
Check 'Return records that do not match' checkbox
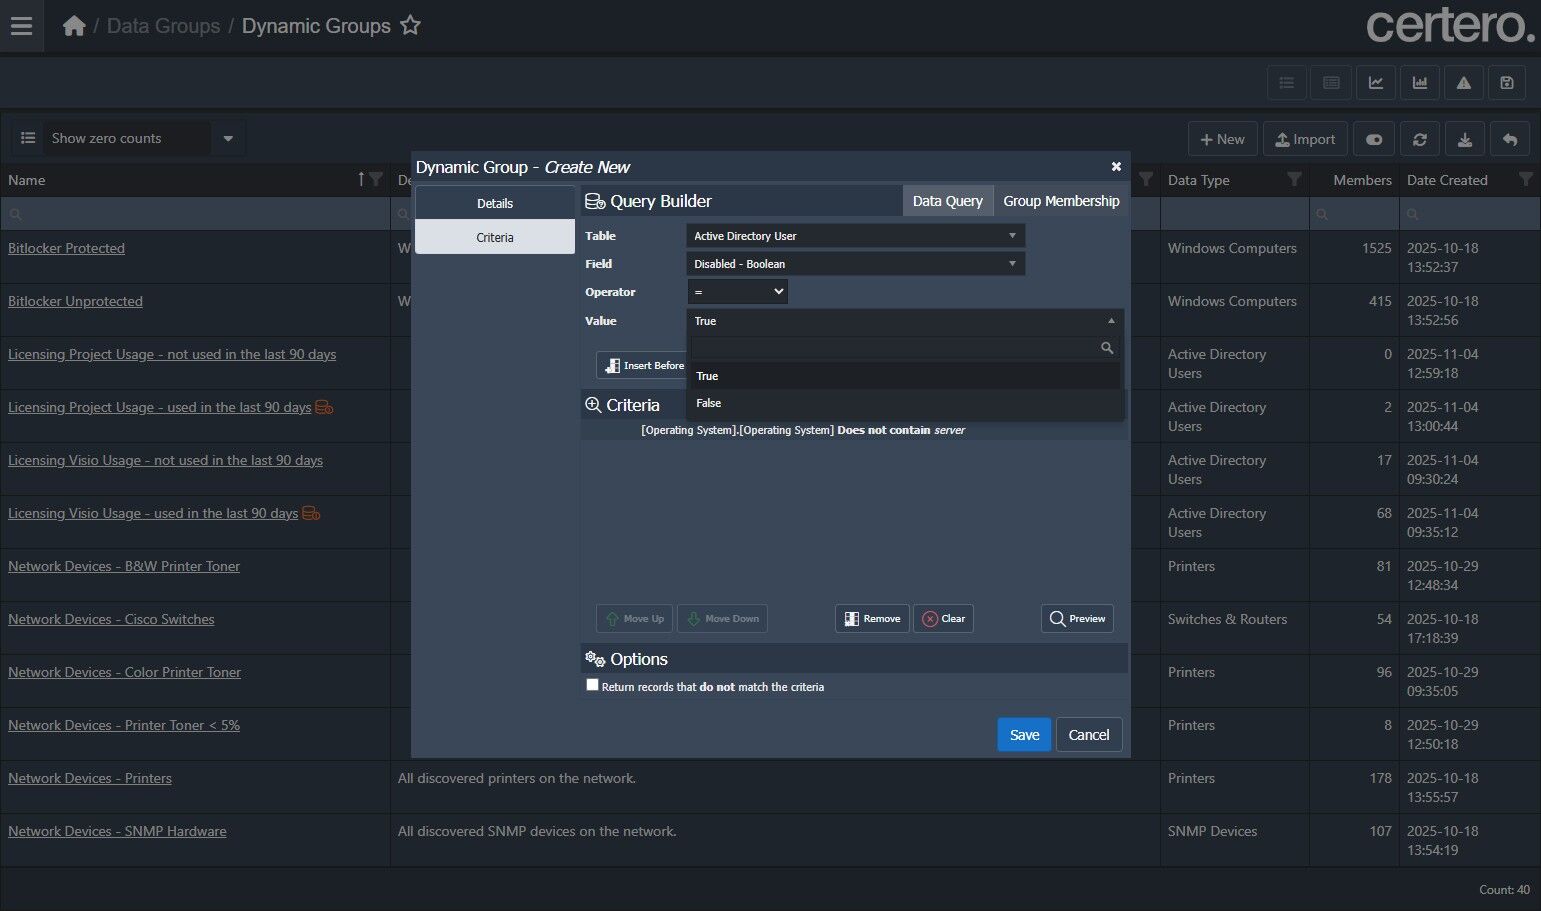pyautogui.click(x=592, y=685)
